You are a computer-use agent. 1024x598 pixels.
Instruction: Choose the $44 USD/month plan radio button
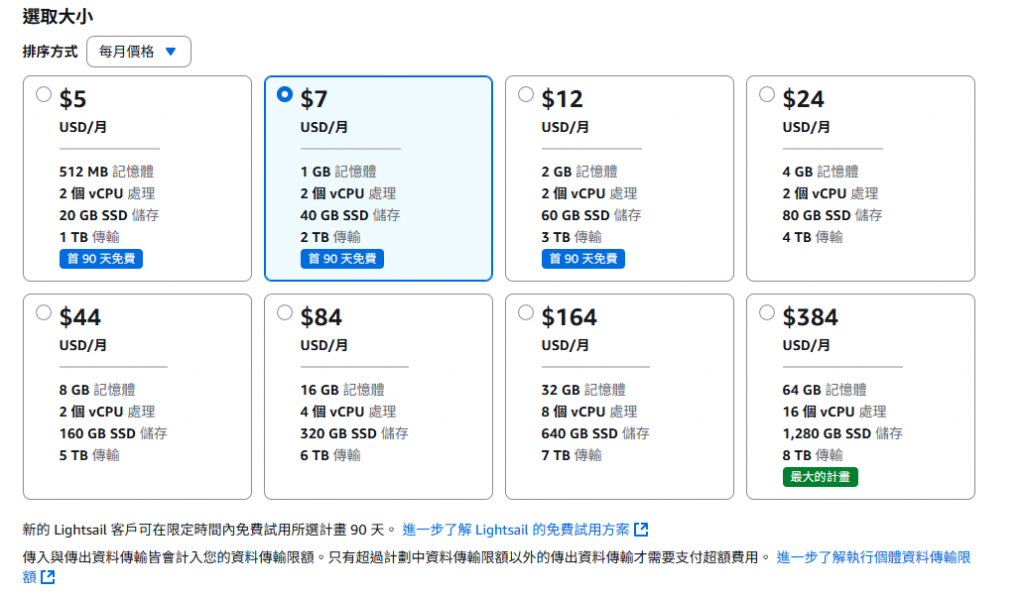pyautogui.click(x=43, y=313)
